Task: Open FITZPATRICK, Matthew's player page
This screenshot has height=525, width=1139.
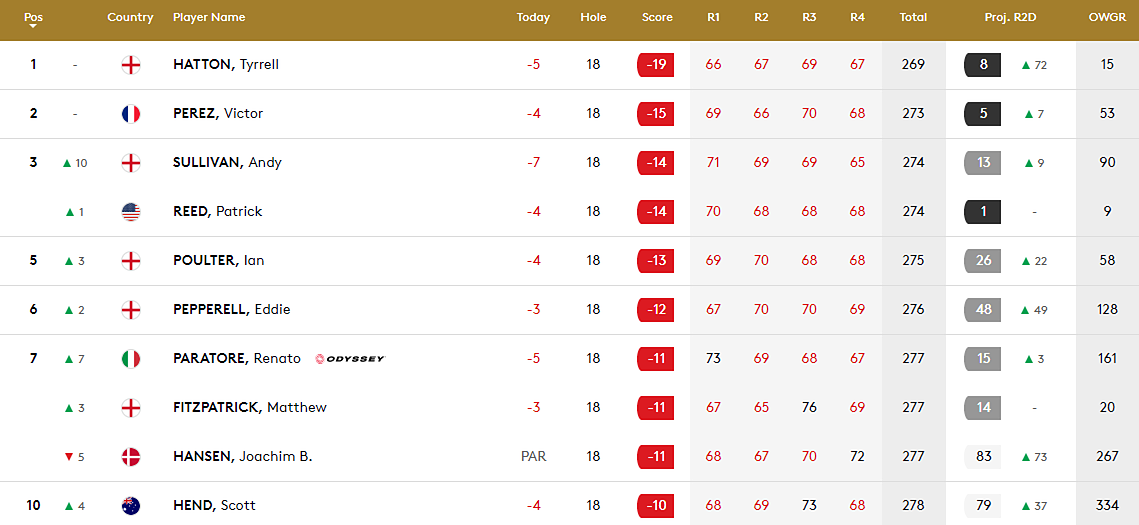Action: (249, 408)
